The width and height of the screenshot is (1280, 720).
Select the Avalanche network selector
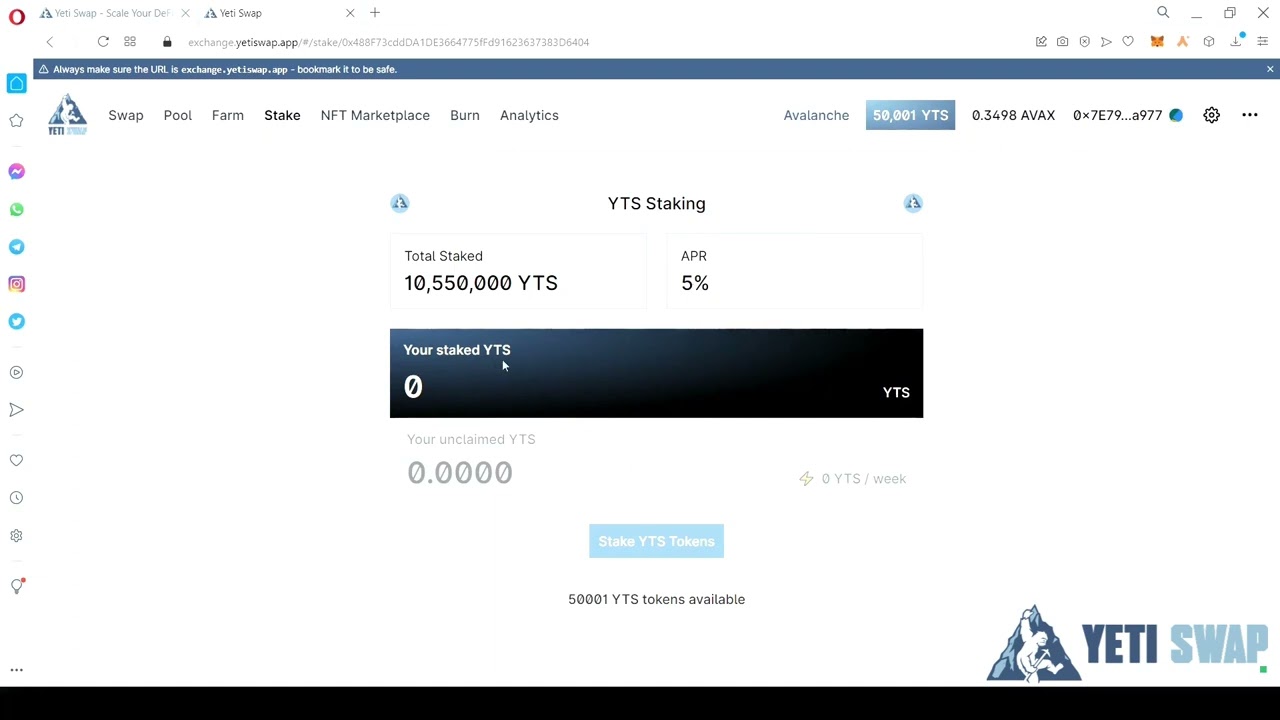pos(816,115)
